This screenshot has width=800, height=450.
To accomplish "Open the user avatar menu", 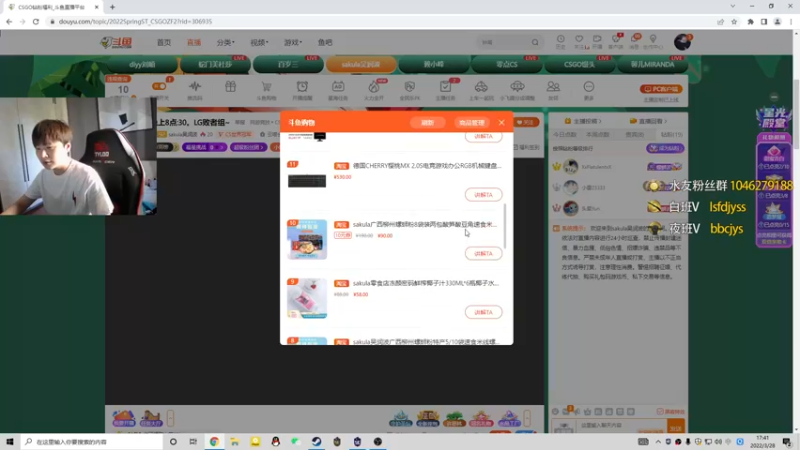I will pos(682,42).
